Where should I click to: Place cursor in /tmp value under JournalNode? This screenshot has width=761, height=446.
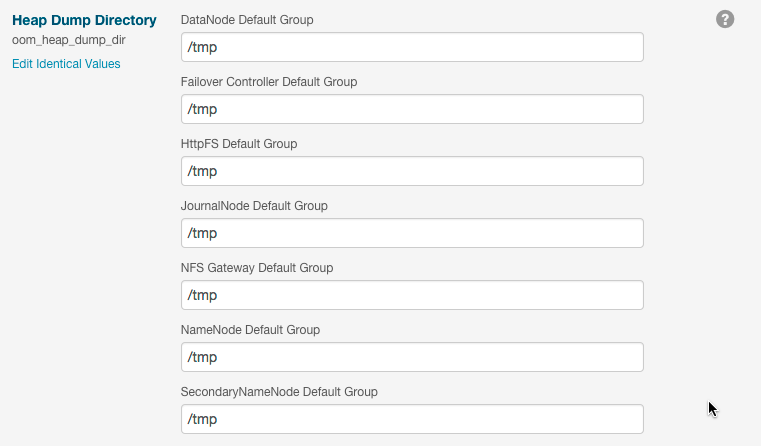pos(203,233)
